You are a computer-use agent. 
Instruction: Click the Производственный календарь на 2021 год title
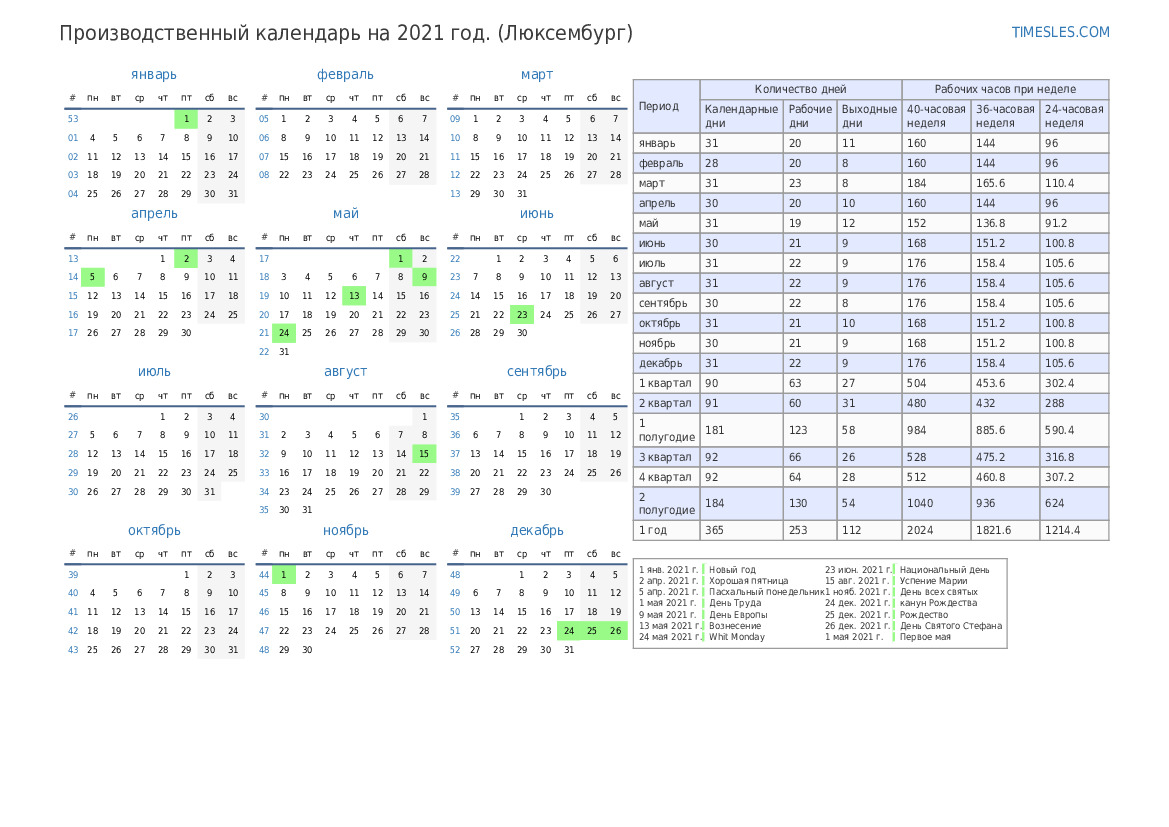click(346, 33)
